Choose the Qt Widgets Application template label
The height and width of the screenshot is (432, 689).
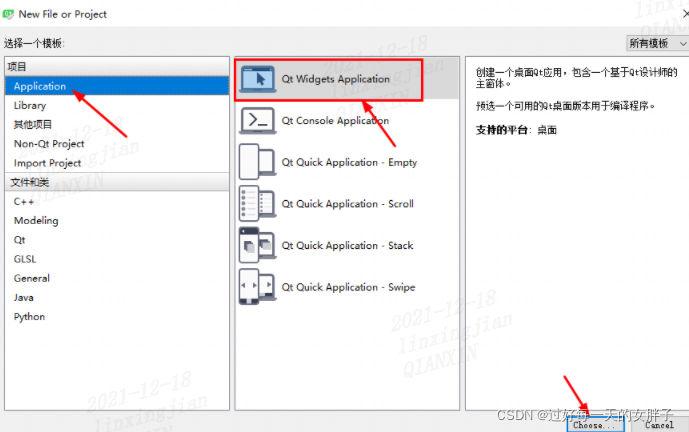click(335, 79)
